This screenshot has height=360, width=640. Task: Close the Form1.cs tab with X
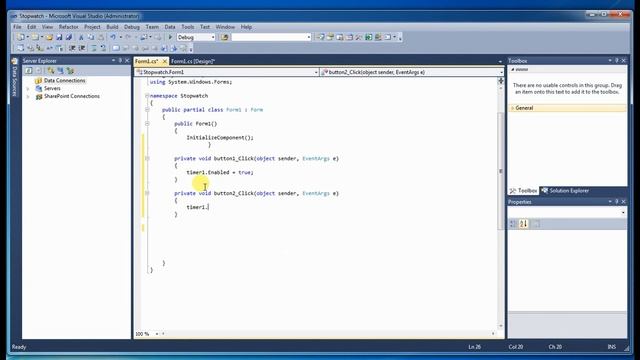coord(164,61)
